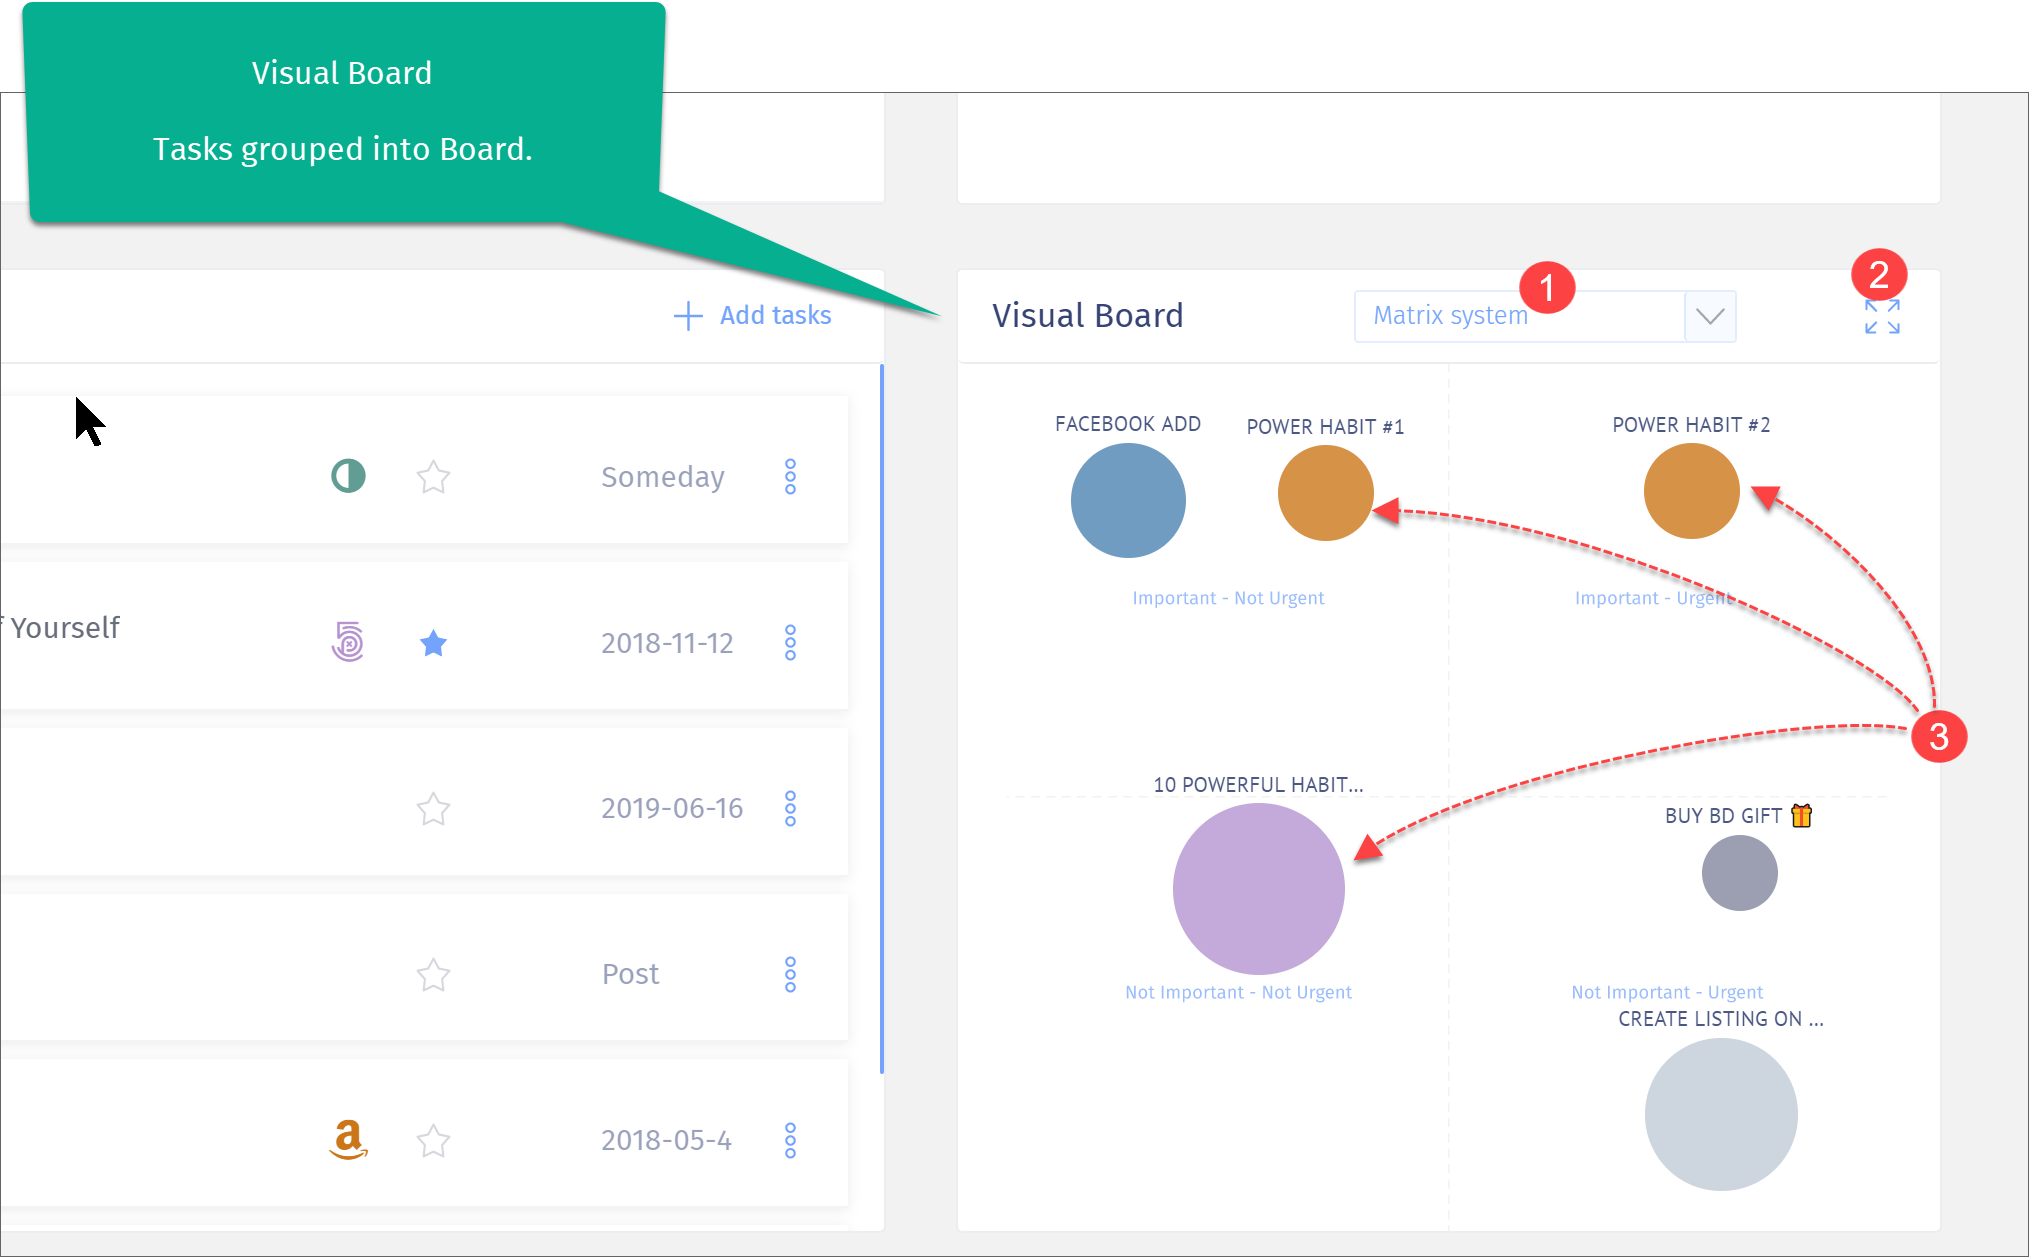Click the 2019-06-16 date text
The width and height of the screenshot is (2029, 1257).
click(x=672, y=808)
